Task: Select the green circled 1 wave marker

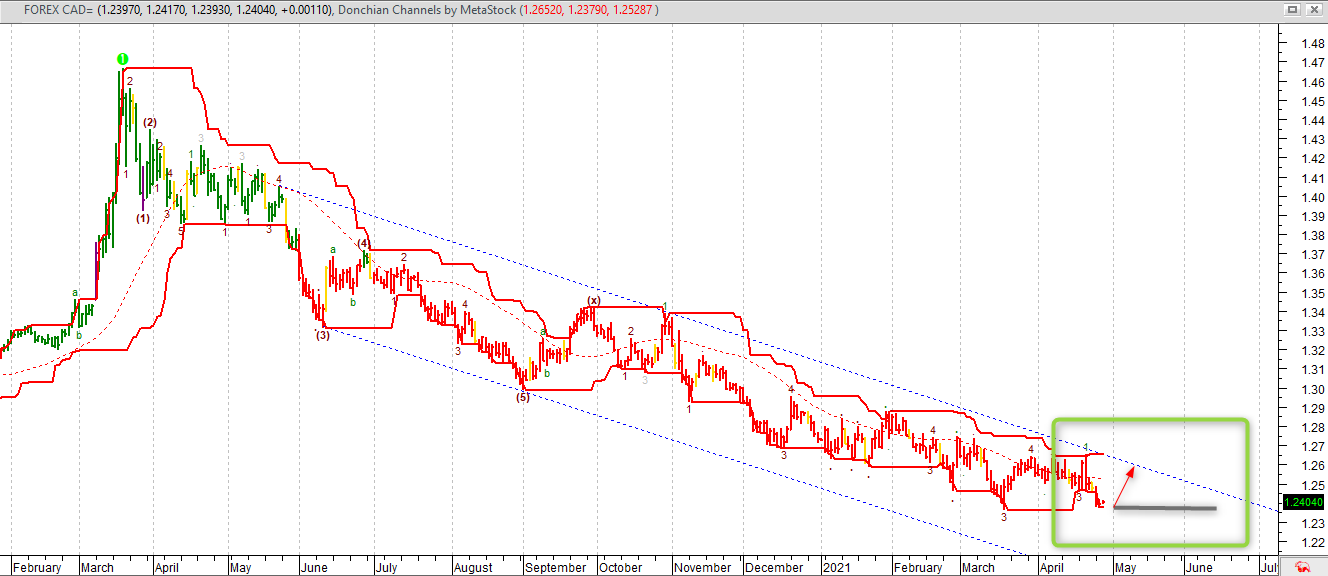Action: click(x=122, y=59)
